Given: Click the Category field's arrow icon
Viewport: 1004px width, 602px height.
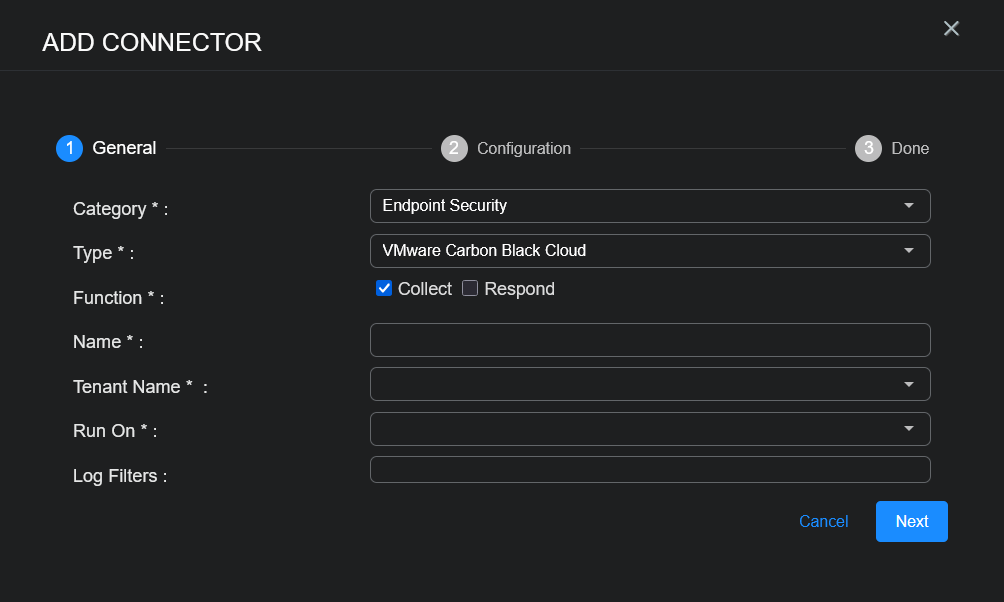Looking at the screenshot, I should coord(908,206).
